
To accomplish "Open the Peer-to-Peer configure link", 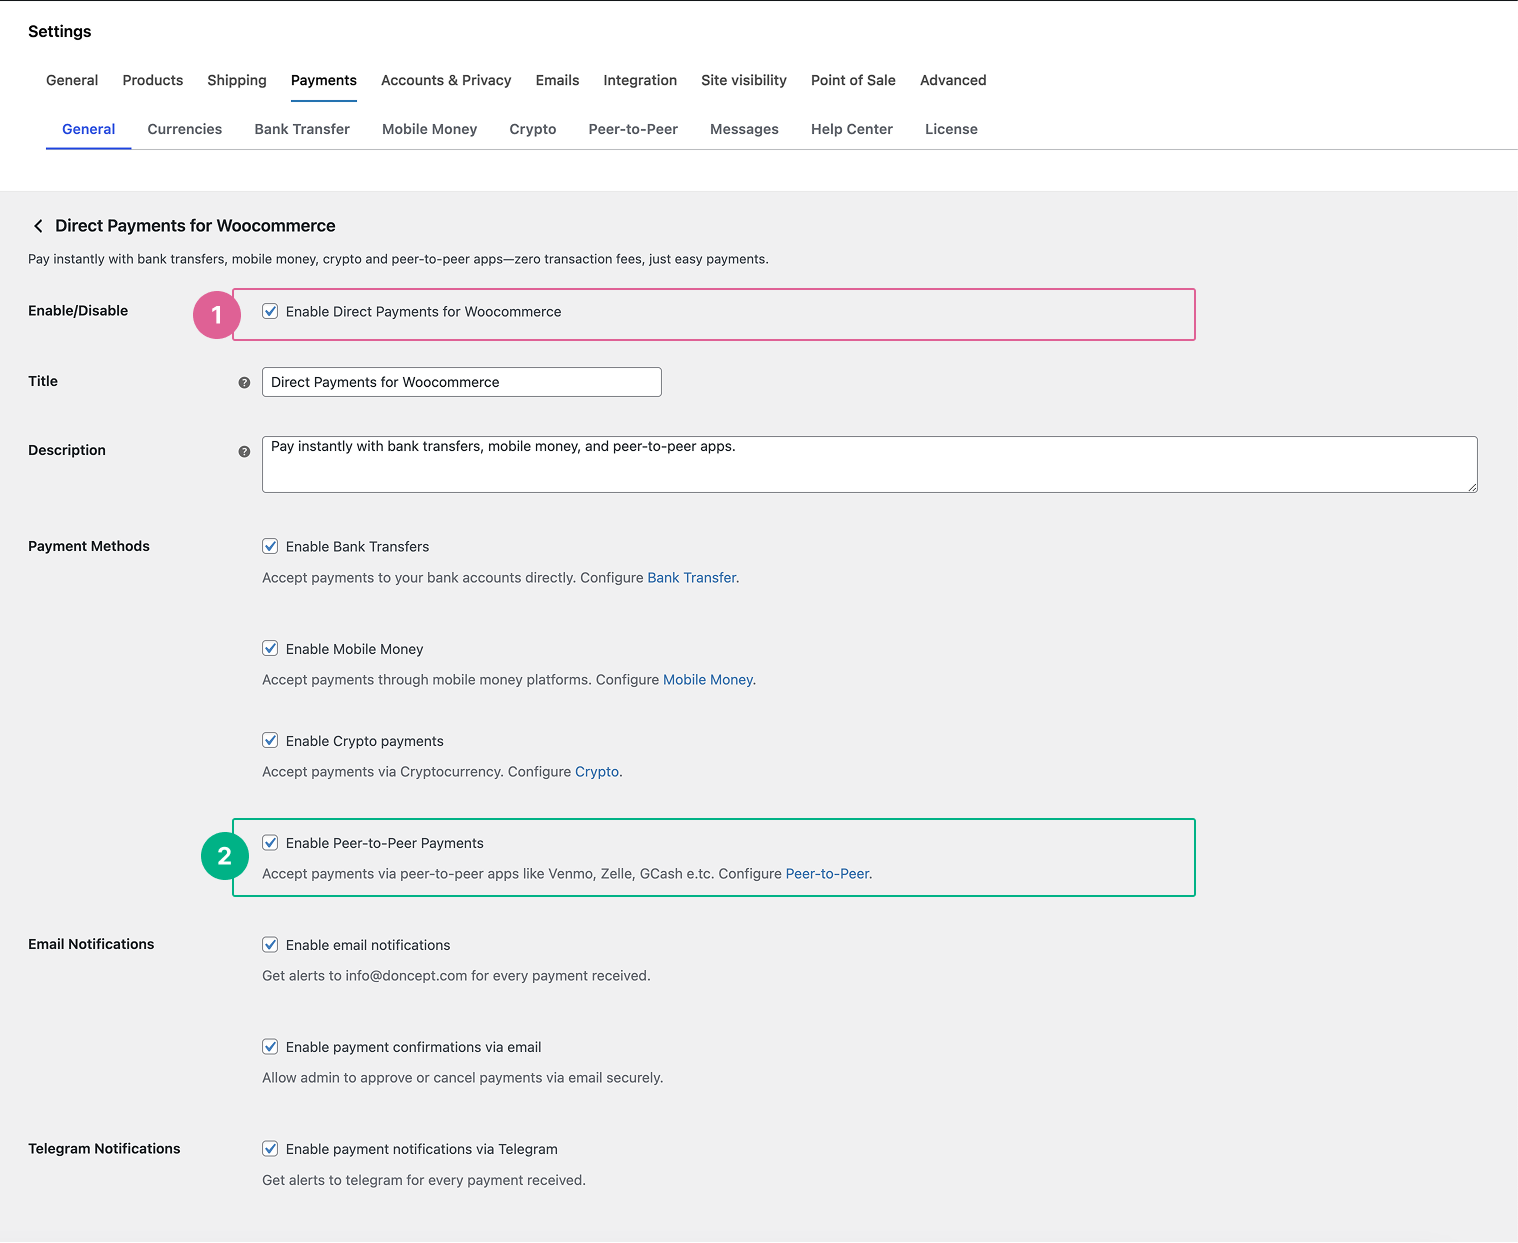I will tap(827, 874).
